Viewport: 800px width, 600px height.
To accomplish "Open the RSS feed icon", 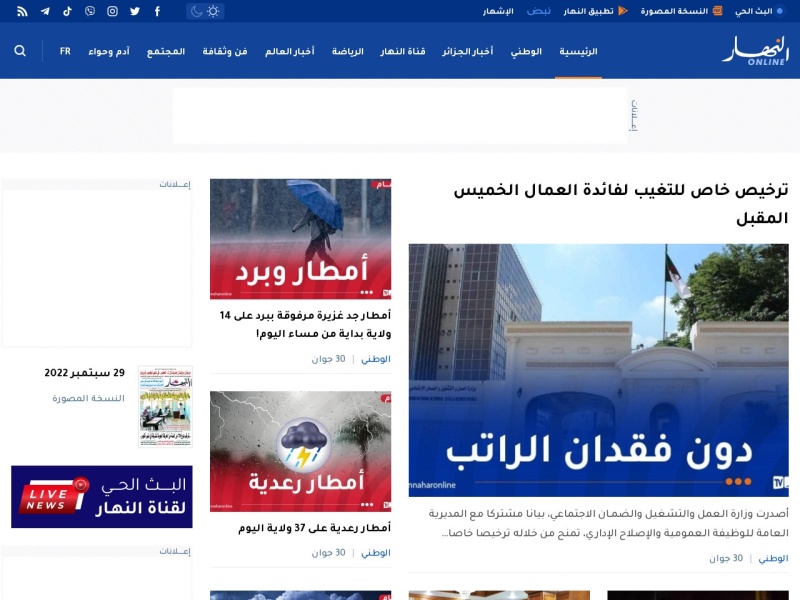I will (22, 11).
